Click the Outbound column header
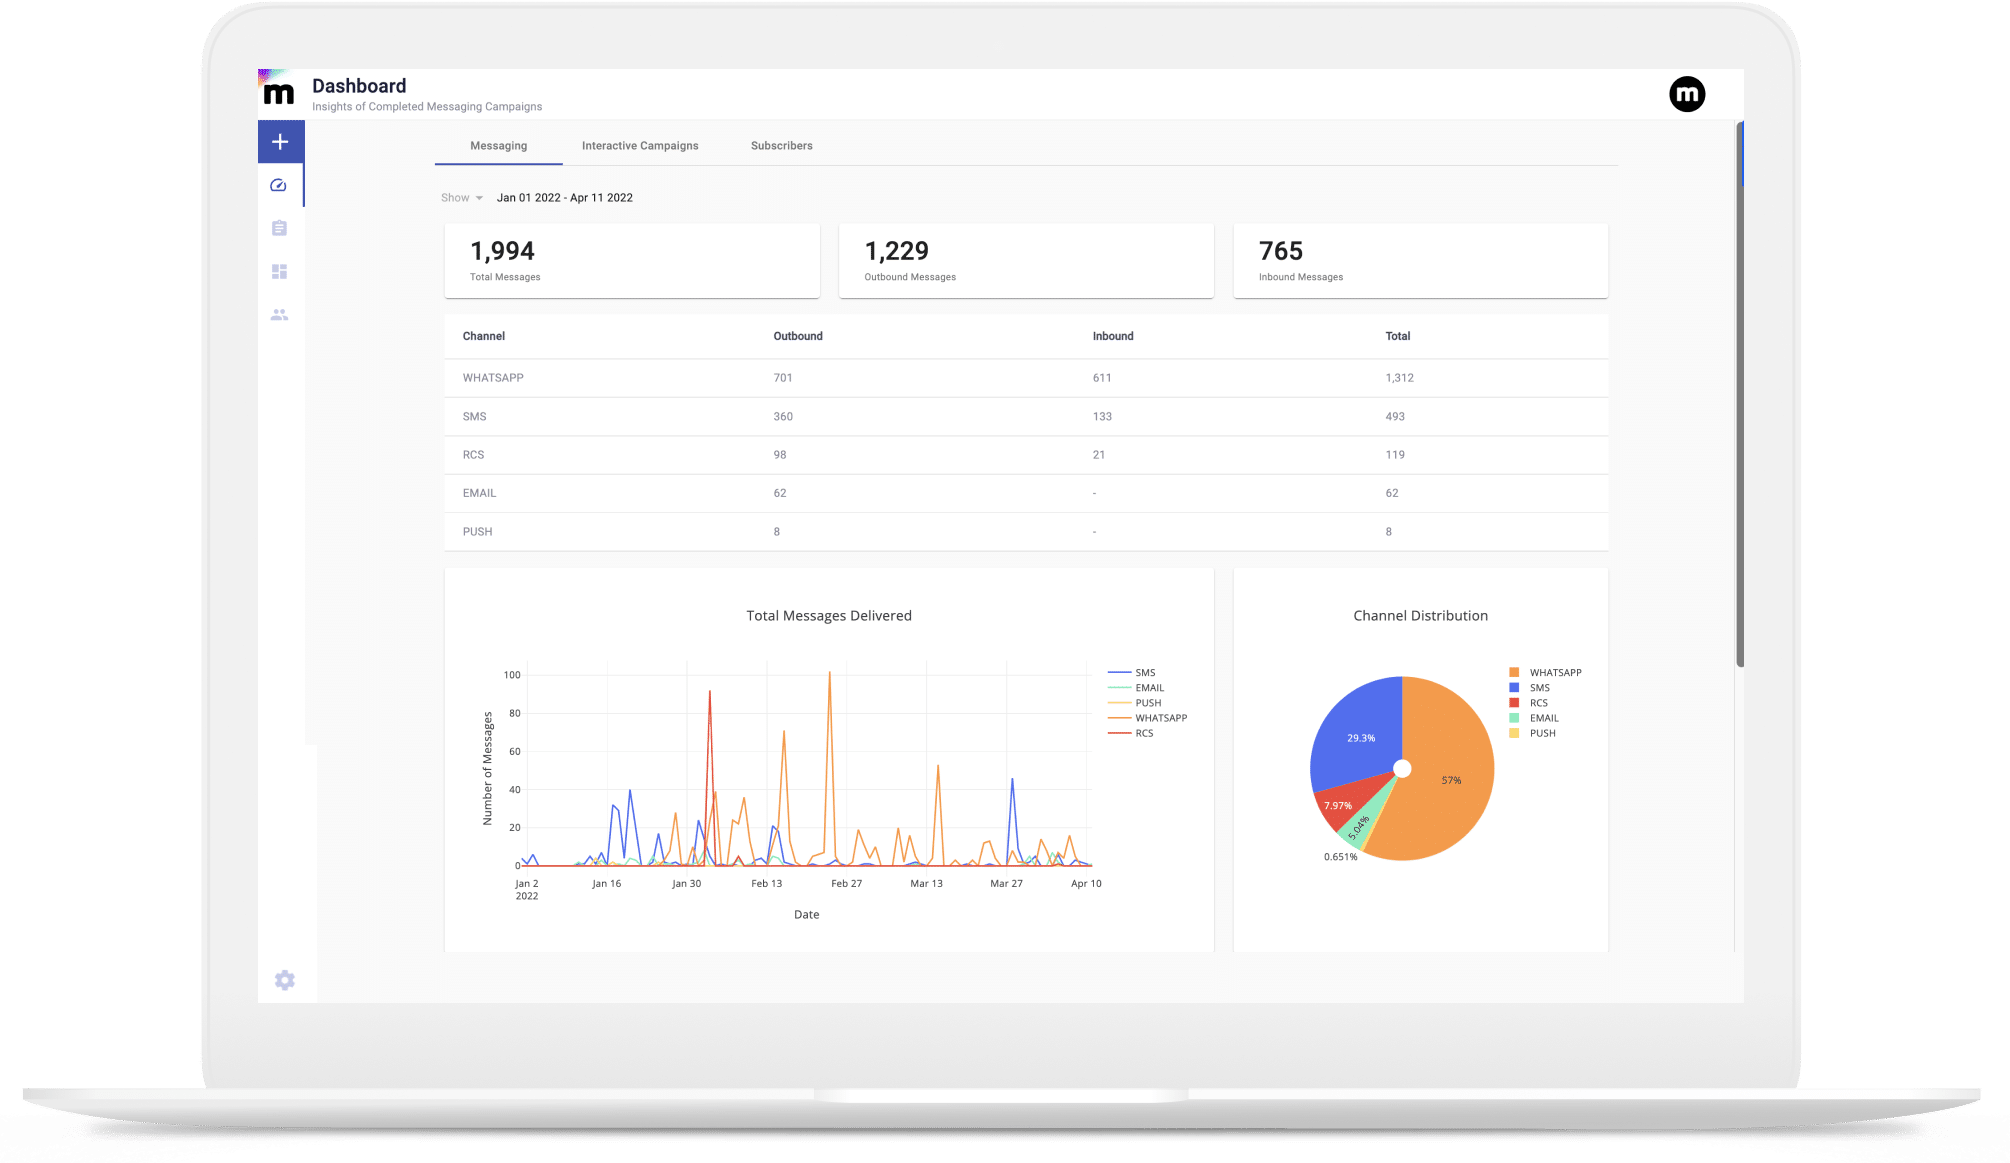The height and width of the screenshot is (1163, 2010). click(x=797, y=336)
